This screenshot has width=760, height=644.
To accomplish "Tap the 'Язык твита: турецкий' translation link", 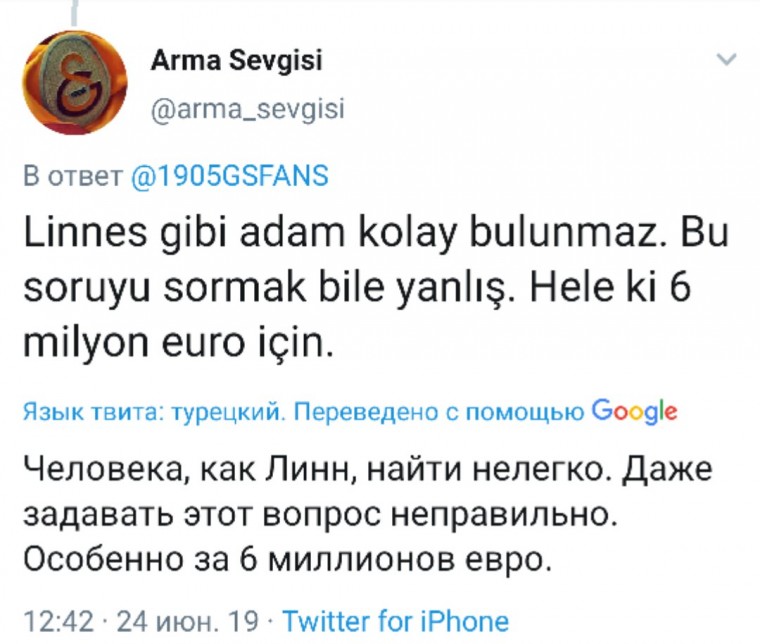I will (153, 412).
